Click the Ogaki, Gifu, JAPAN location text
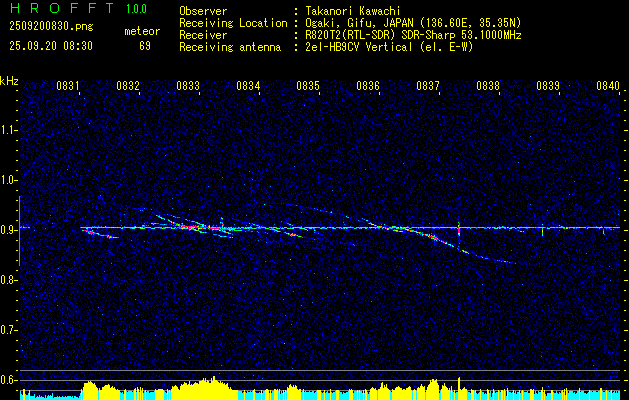Screen dimensions: 629x400 [x=412, y=23]
